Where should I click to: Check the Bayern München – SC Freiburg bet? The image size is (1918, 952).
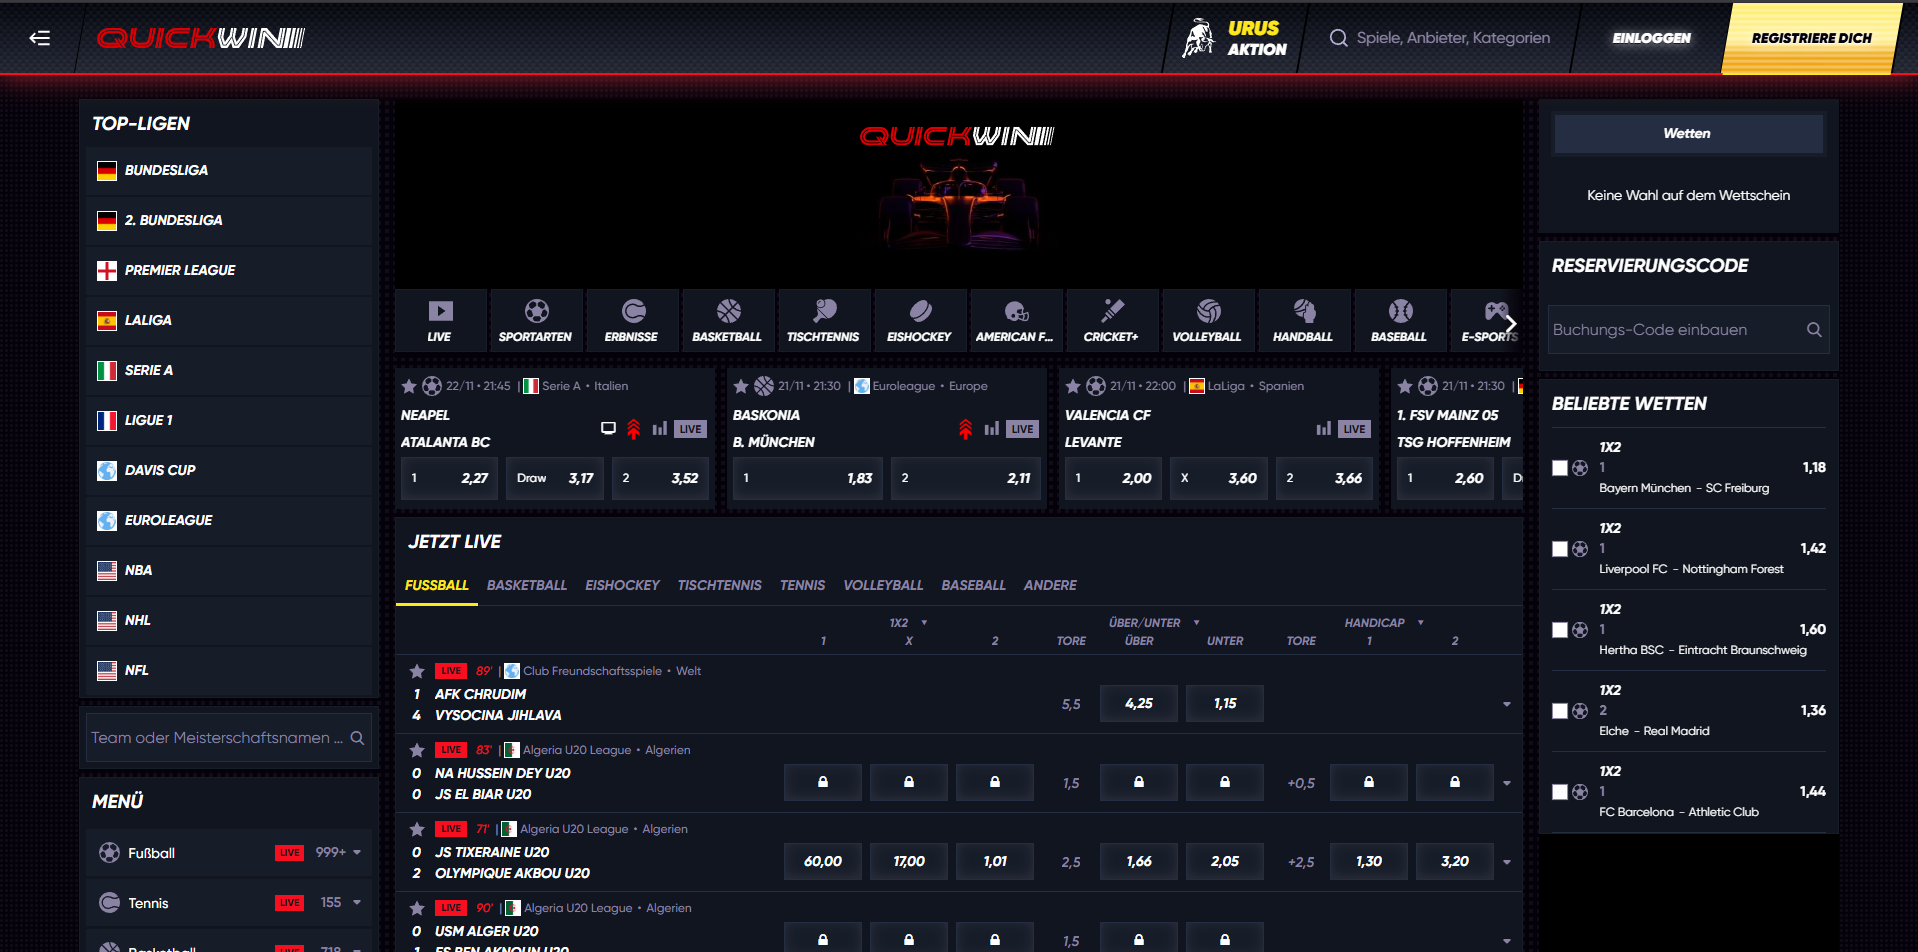click(x=1559, y=467)
